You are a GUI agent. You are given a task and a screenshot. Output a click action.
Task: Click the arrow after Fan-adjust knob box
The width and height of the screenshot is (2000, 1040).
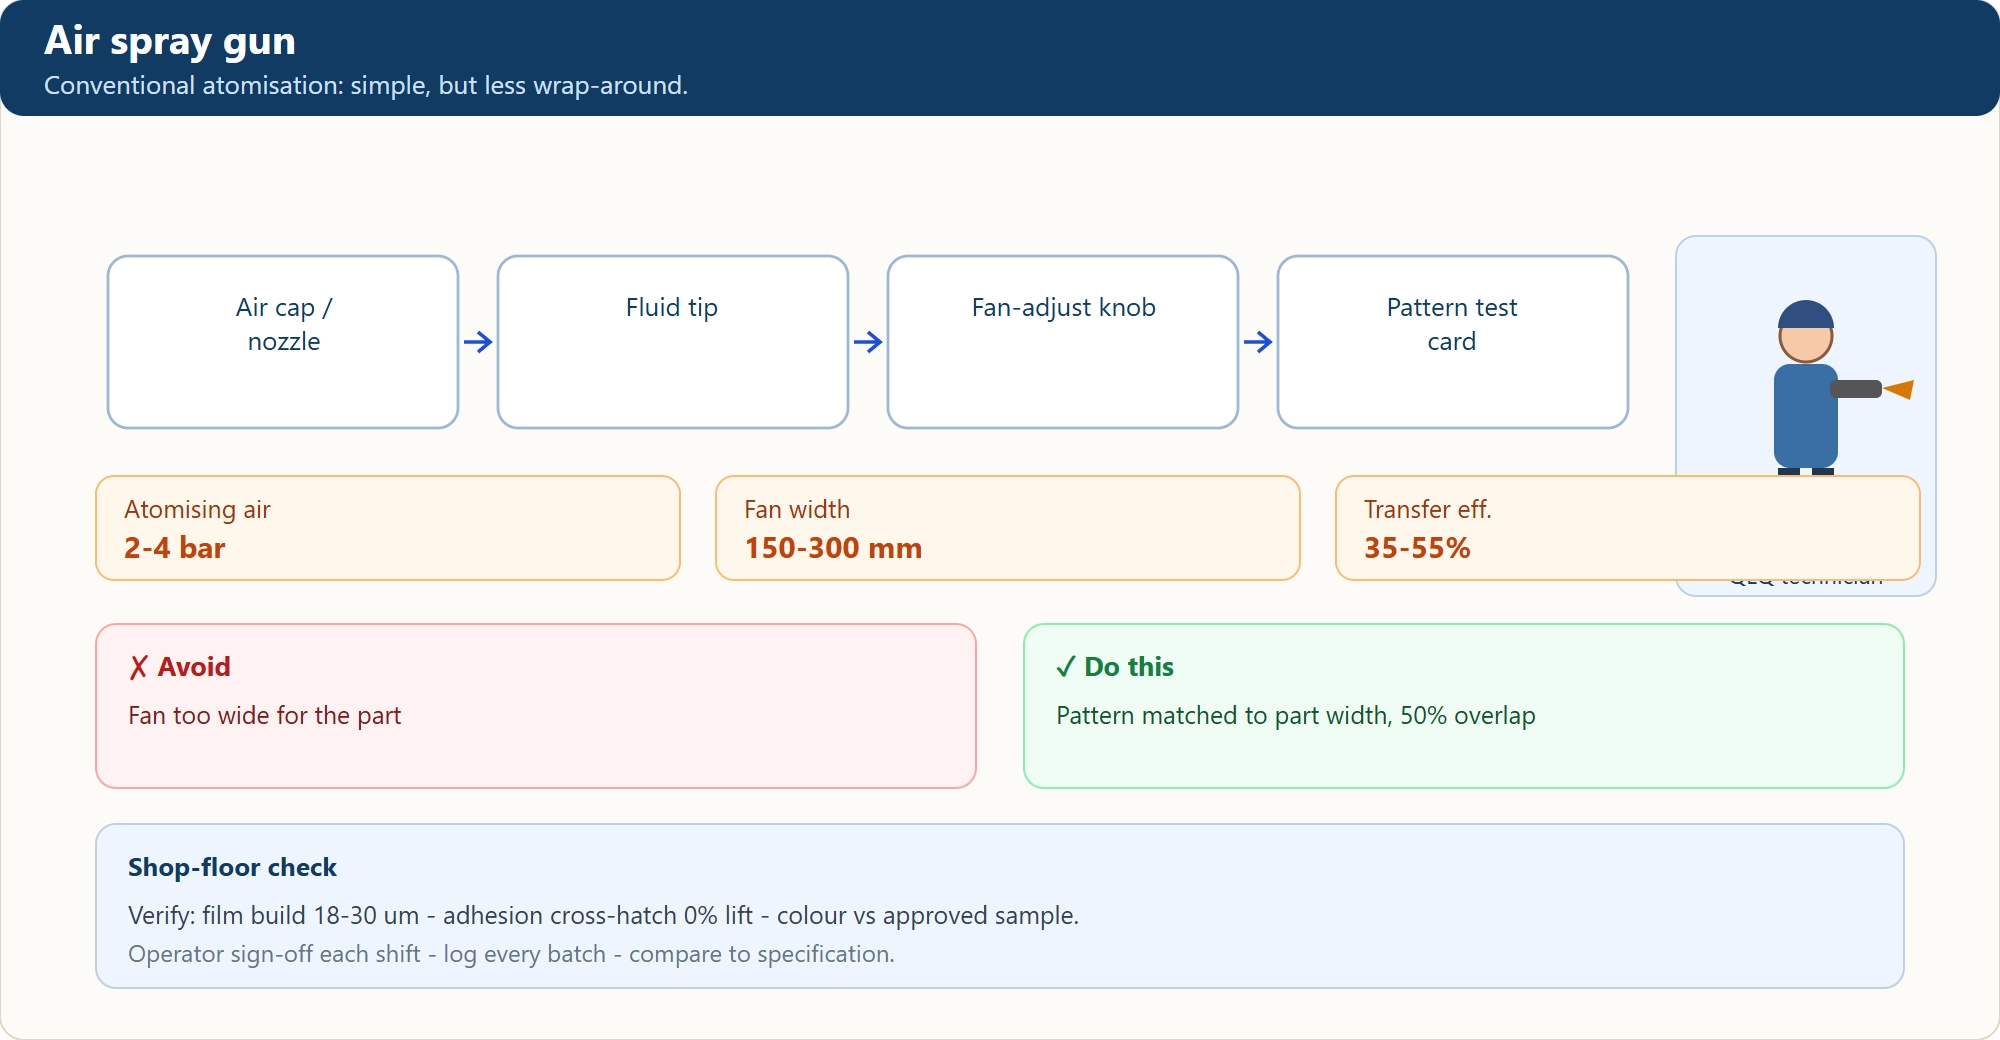coord(1258,342)
